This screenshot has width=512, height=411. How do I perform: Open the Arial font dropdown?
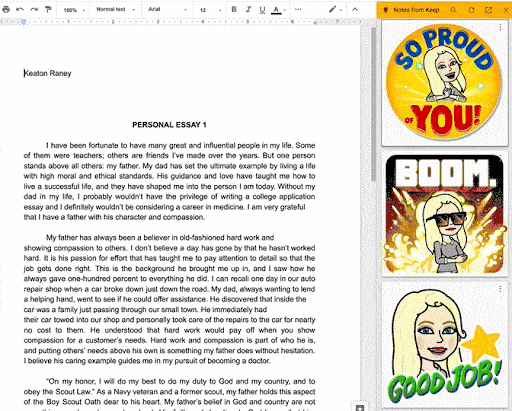[167, 9]
